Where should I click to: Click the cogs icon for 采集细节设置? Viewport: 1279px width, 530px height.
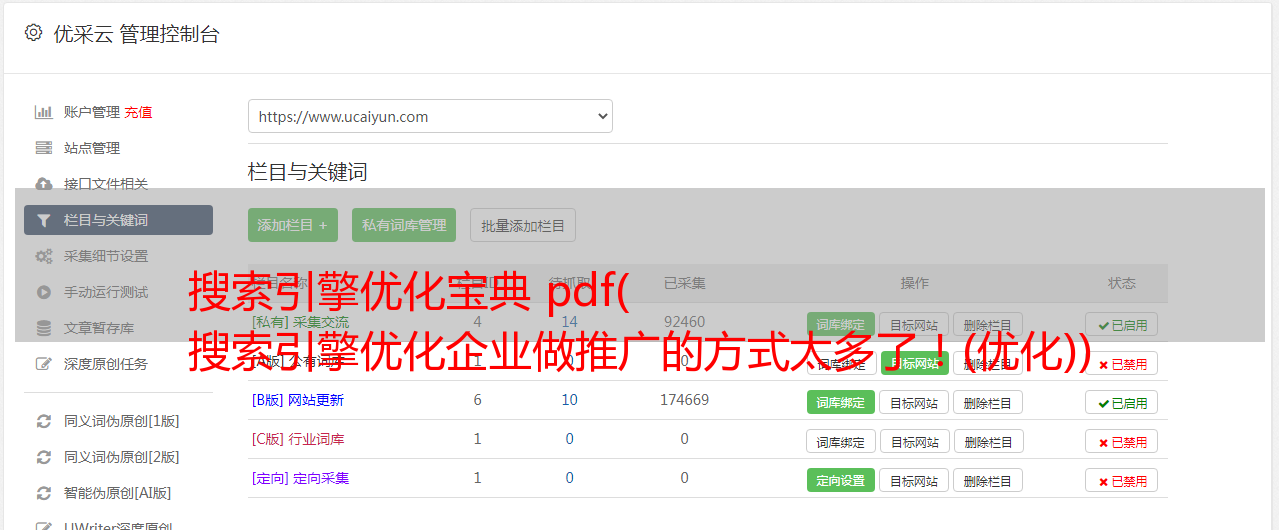tap(44, 256)
